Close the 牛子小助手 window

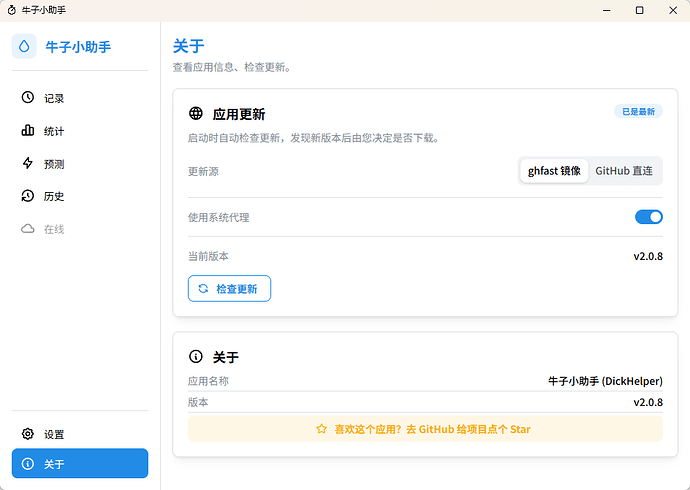click(673, 10)
